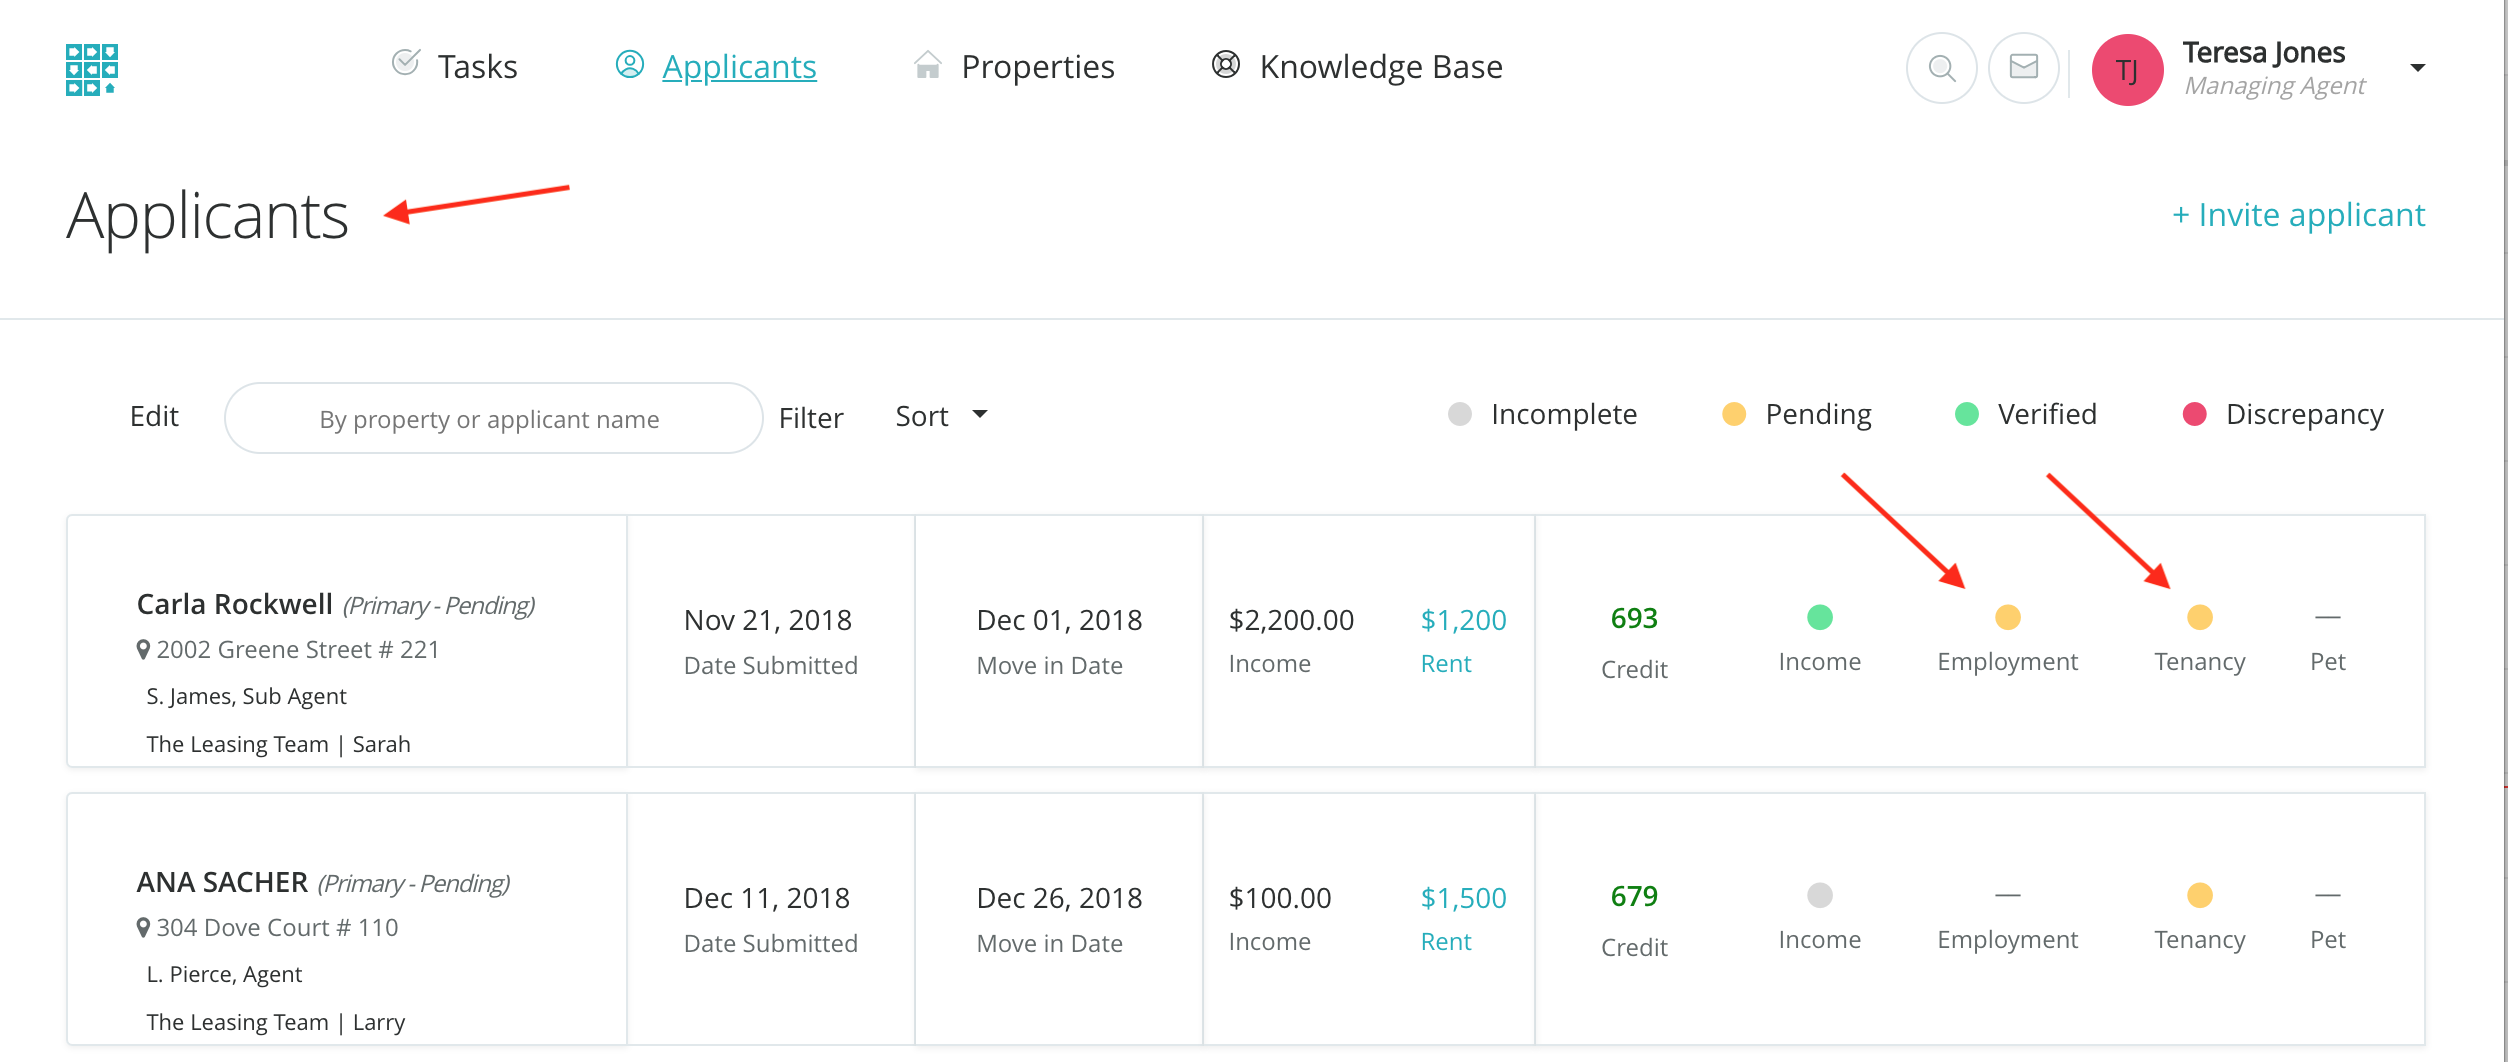The image size is (2508, 1062).
Task: Click the app logo grid icon
Action: 91,69
